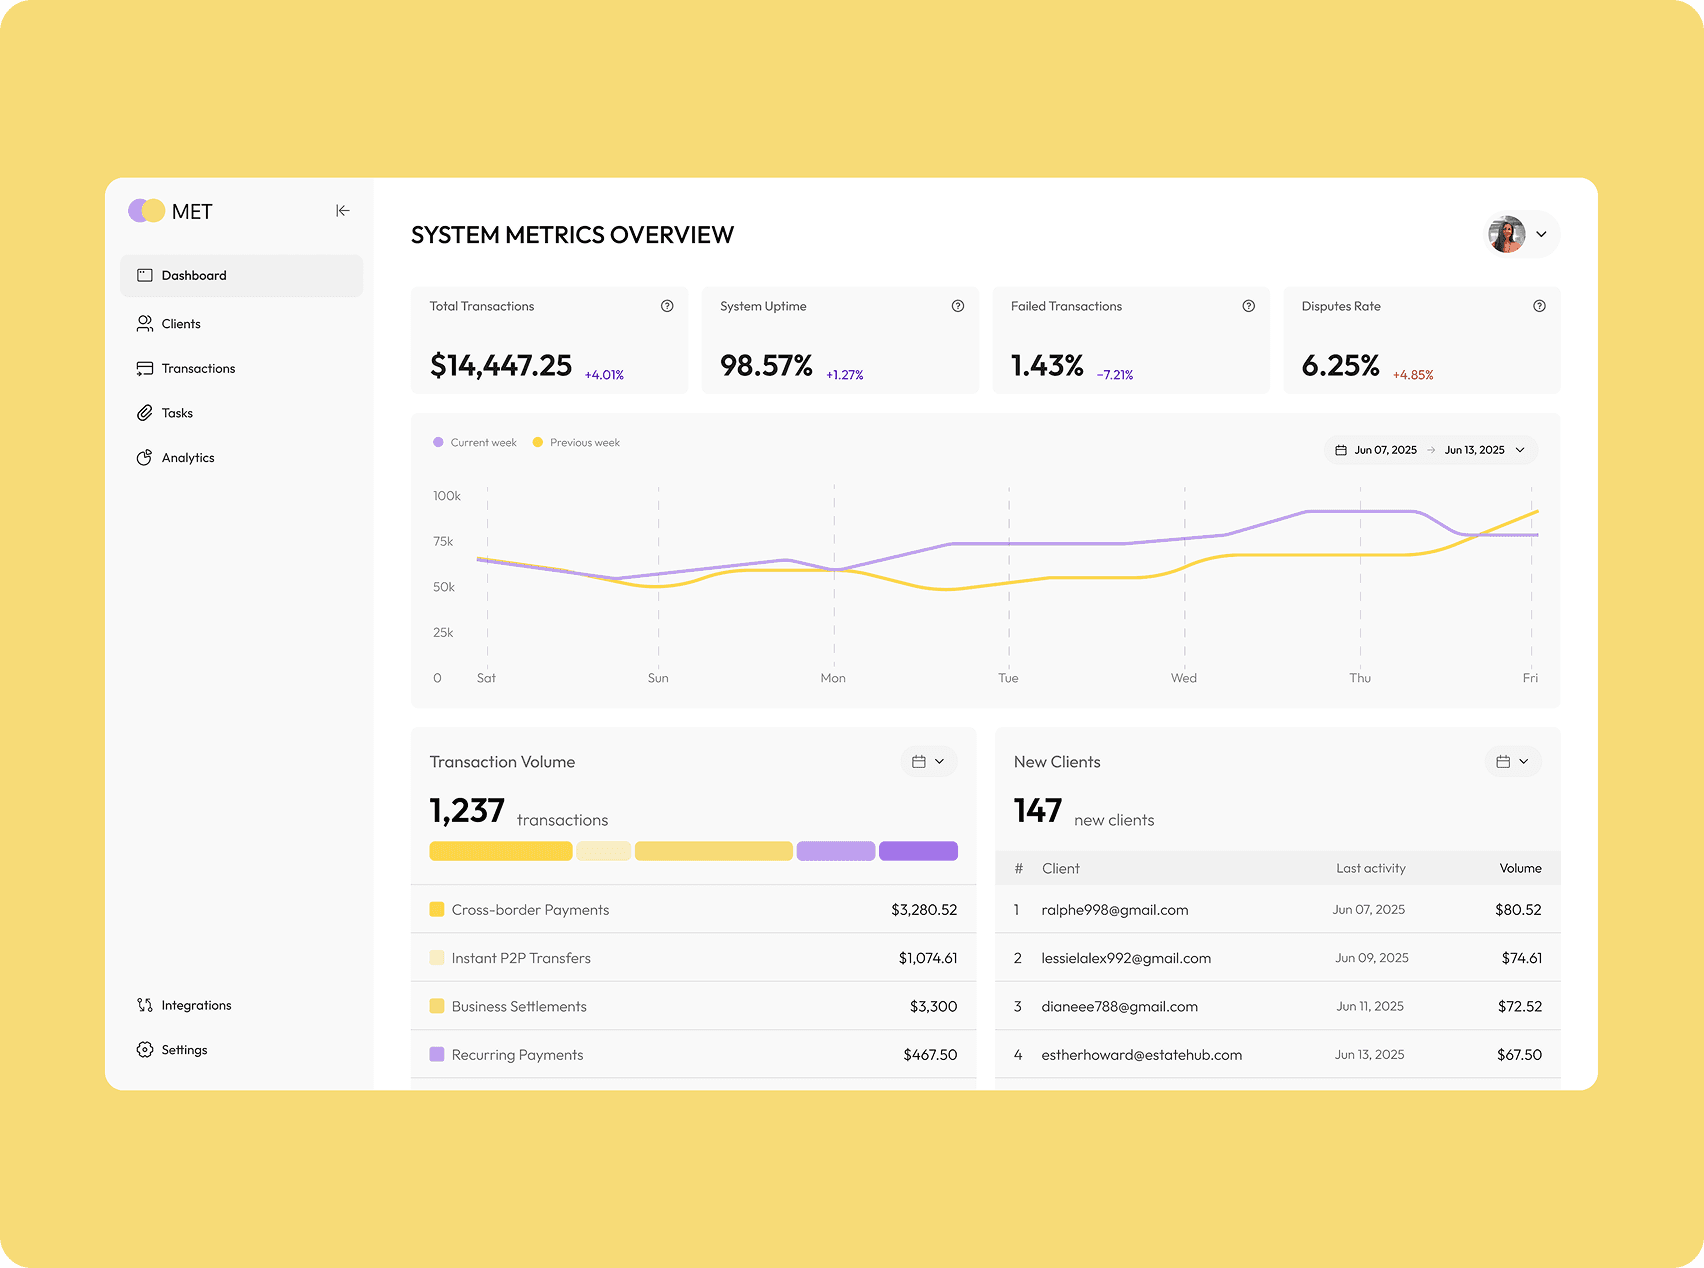Click the MET logo

coord(170,211)
